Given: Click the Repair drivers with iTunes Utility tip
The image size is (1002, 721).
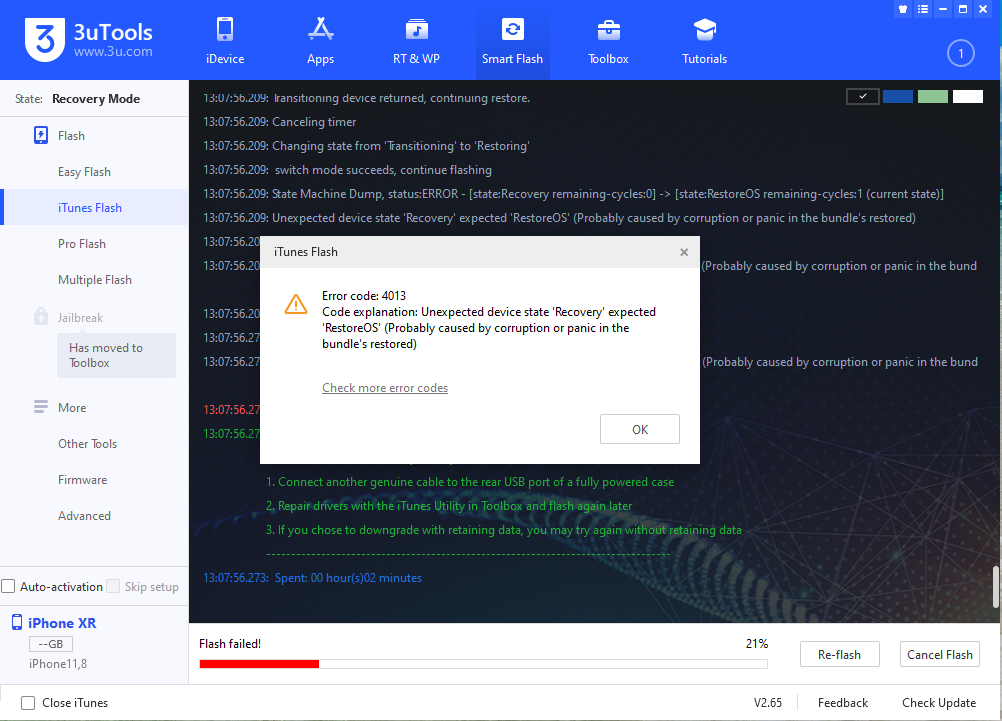Looking at the screenshot, I should pyautogui.click(x=449, y=506).
